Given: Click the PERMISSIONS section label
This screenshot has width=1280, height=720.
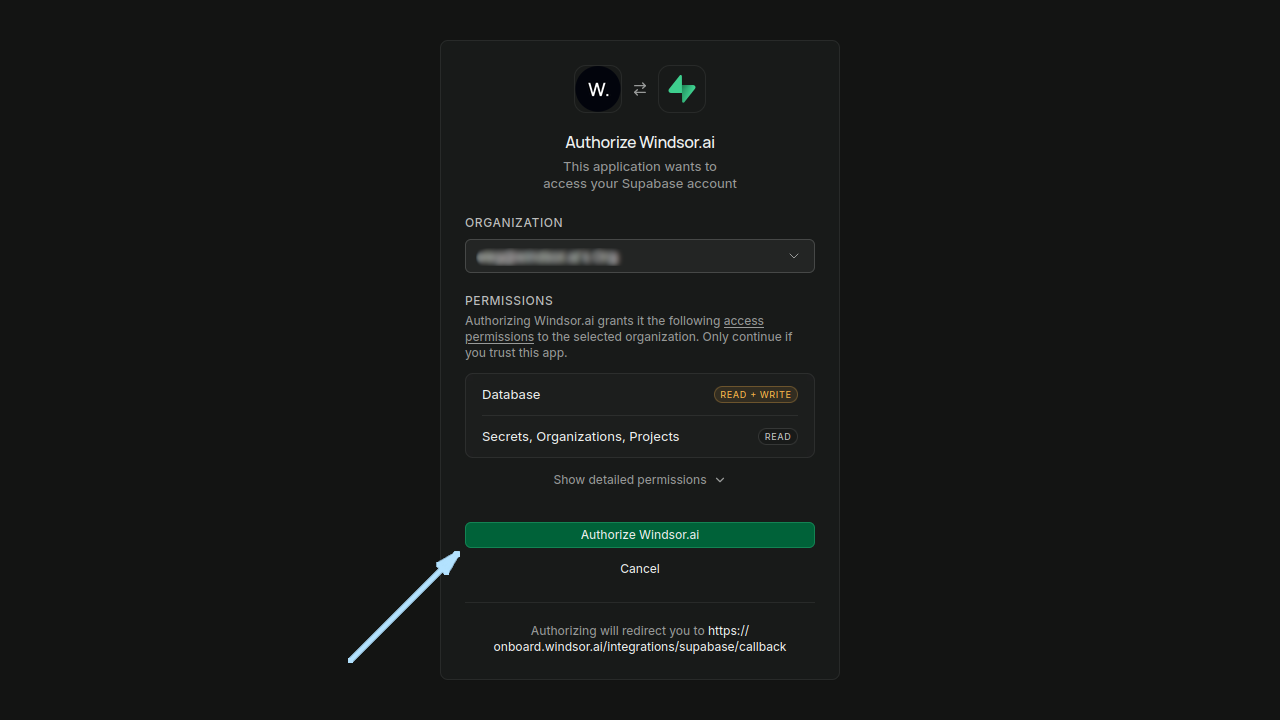Looking at the screenshot, I should (509, 301).
